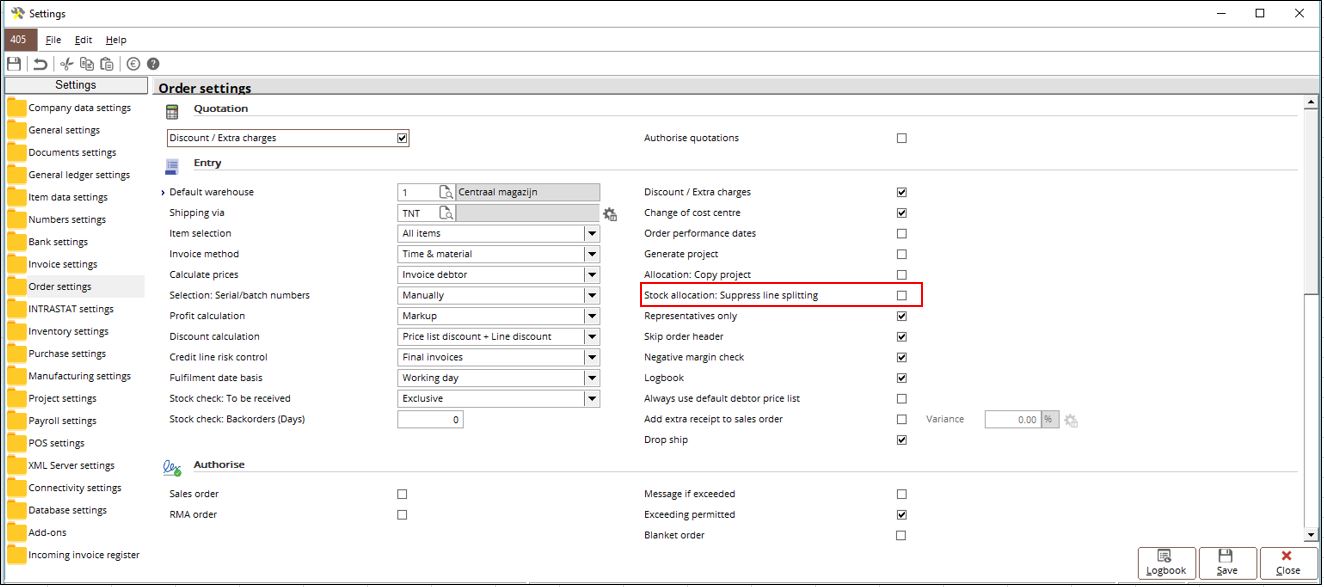The height and width of the screenshot is (587, 1324).
Task: Click the Euro currency toolbar icon
Action: tap(133, 63)
